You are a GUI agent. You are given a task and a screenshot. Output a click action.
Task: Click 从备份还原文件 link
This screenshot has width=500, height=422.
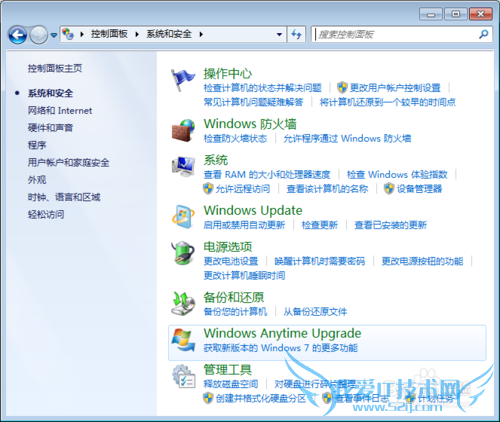(315, 312)
